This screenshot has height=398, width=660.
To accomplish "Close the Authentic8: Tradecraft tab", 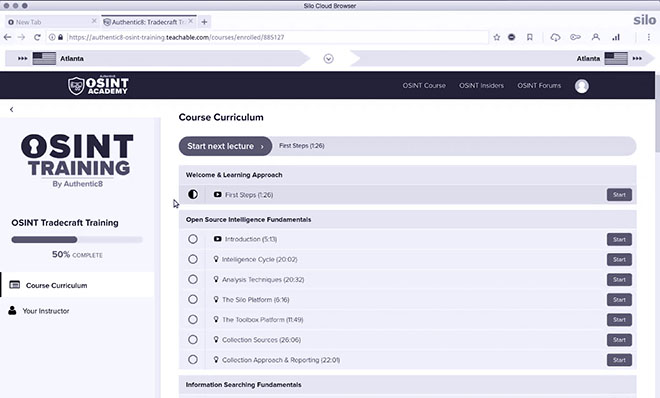I will coord(191,21).
